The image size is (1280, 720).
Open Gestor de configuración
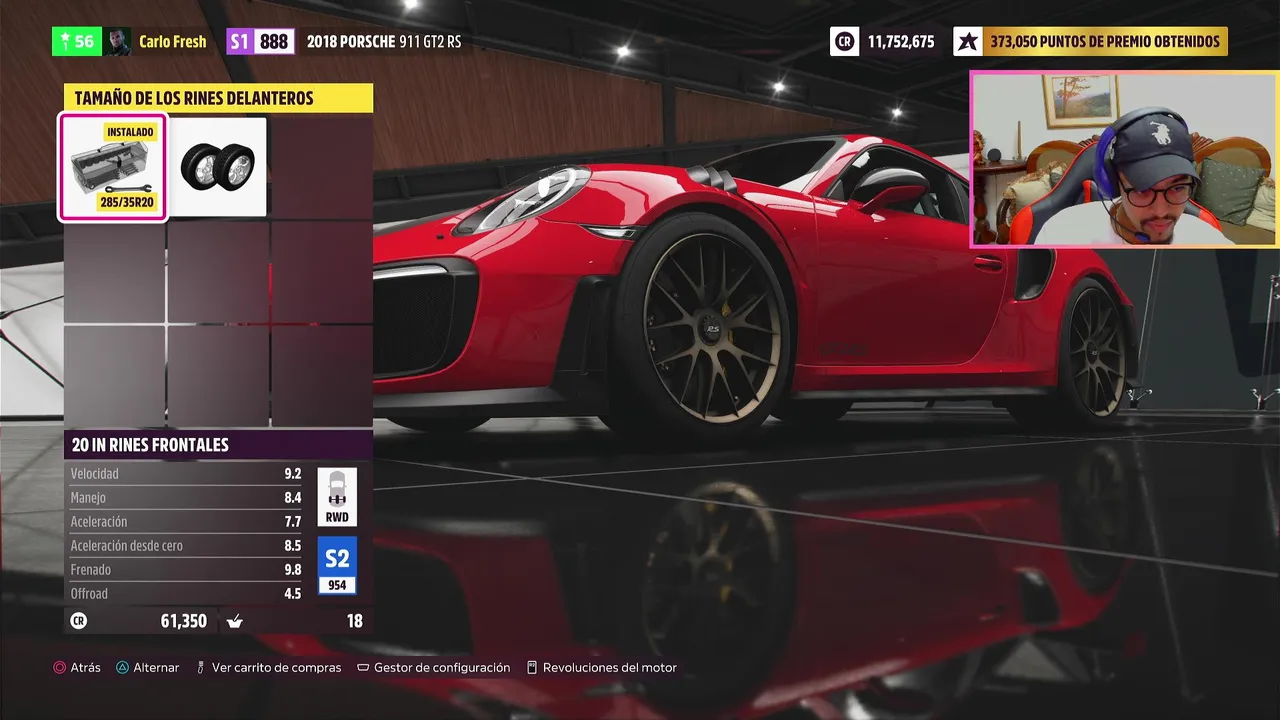pos(434,667)
